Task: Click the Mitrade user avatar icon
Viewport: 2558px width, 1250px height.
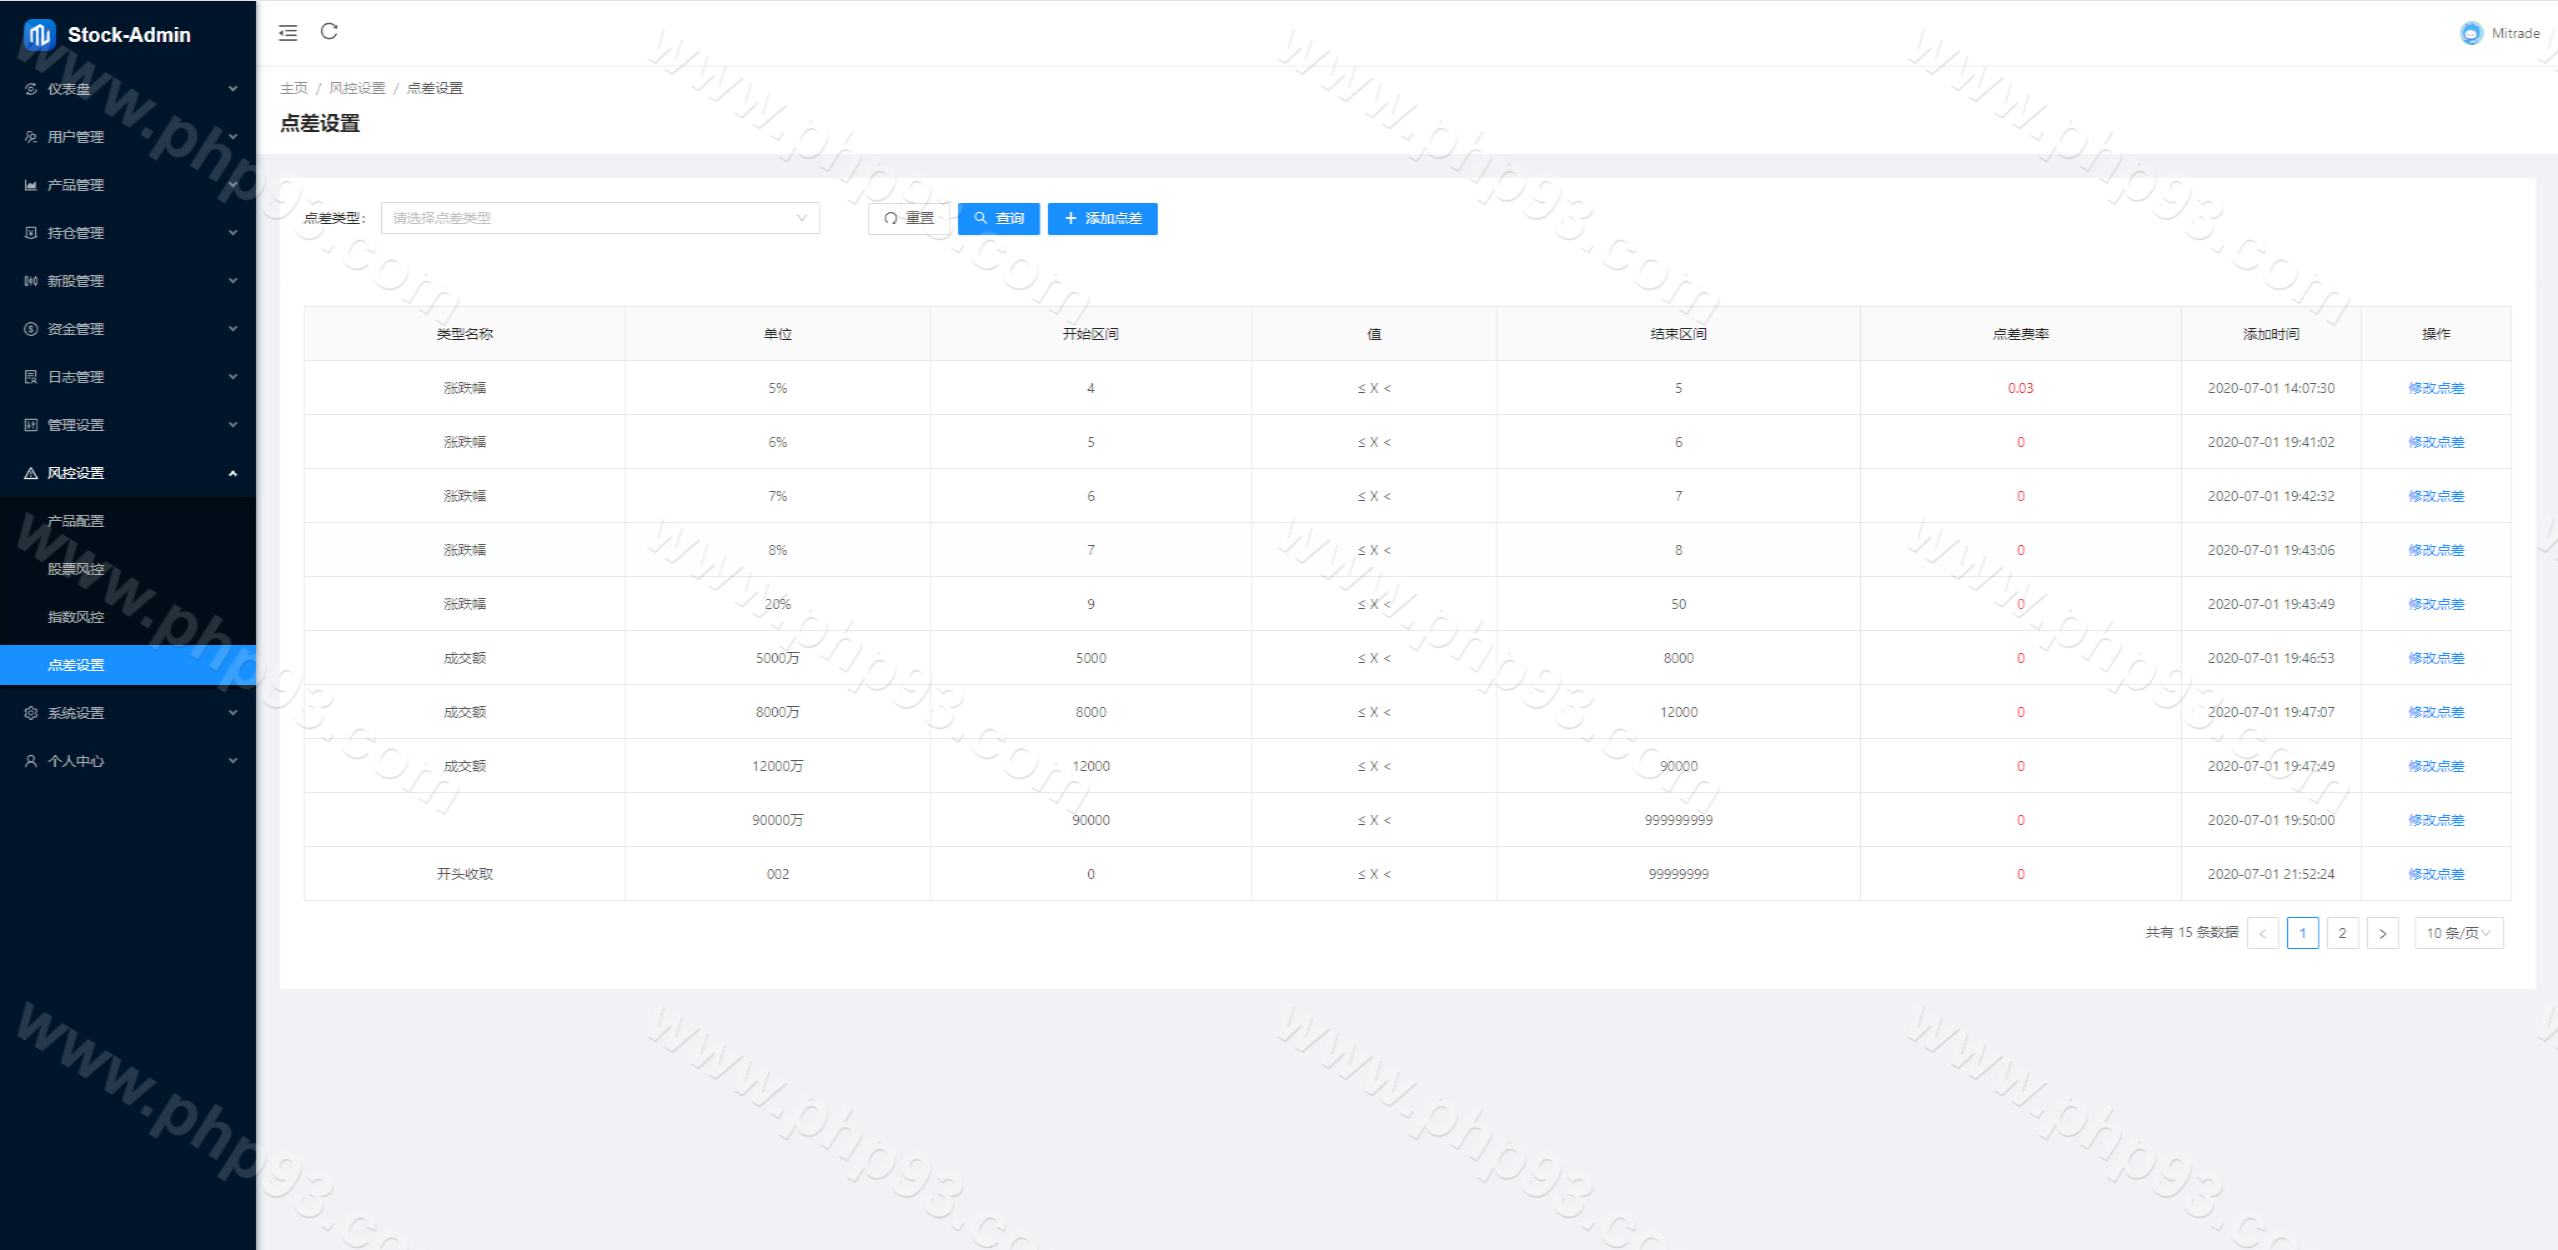Action: click(x=2471, y=33)
